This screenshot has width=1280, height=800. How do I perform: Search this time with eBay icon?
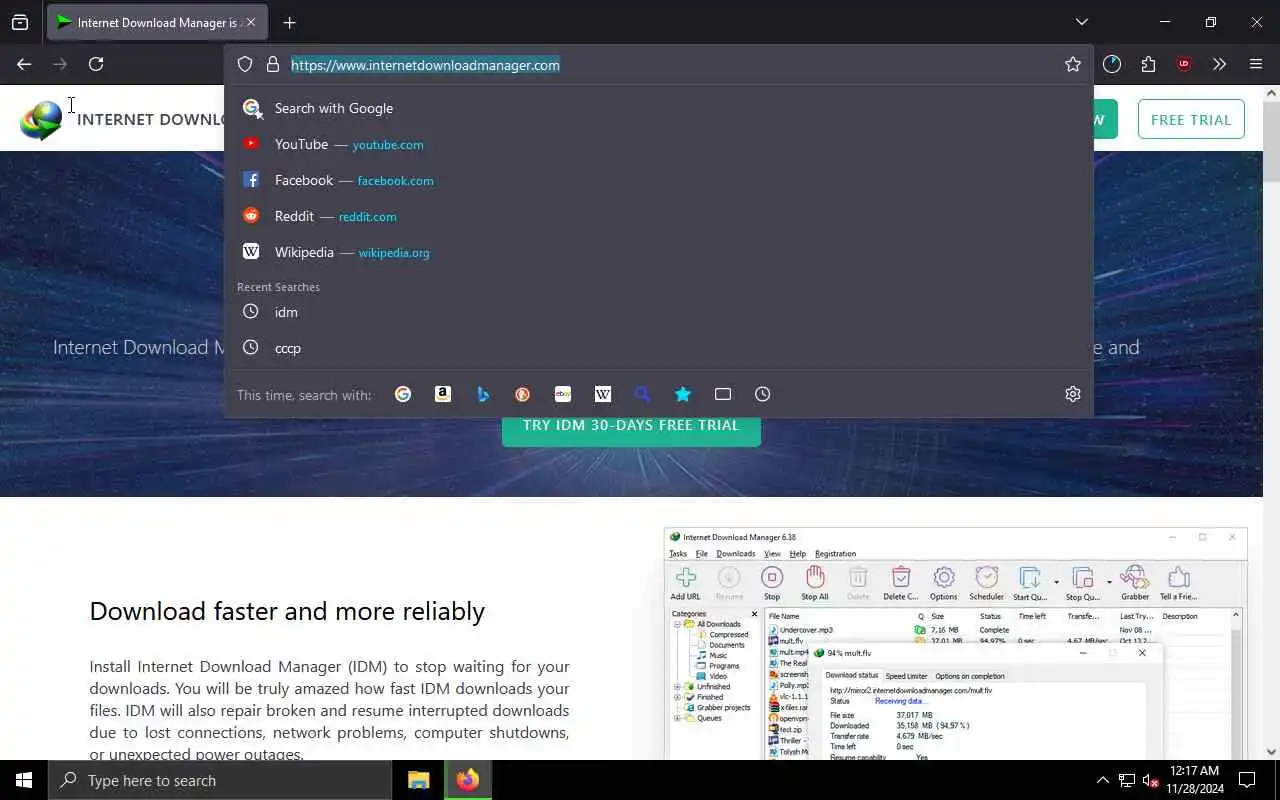pyautogui.click(x=563, y=394)
